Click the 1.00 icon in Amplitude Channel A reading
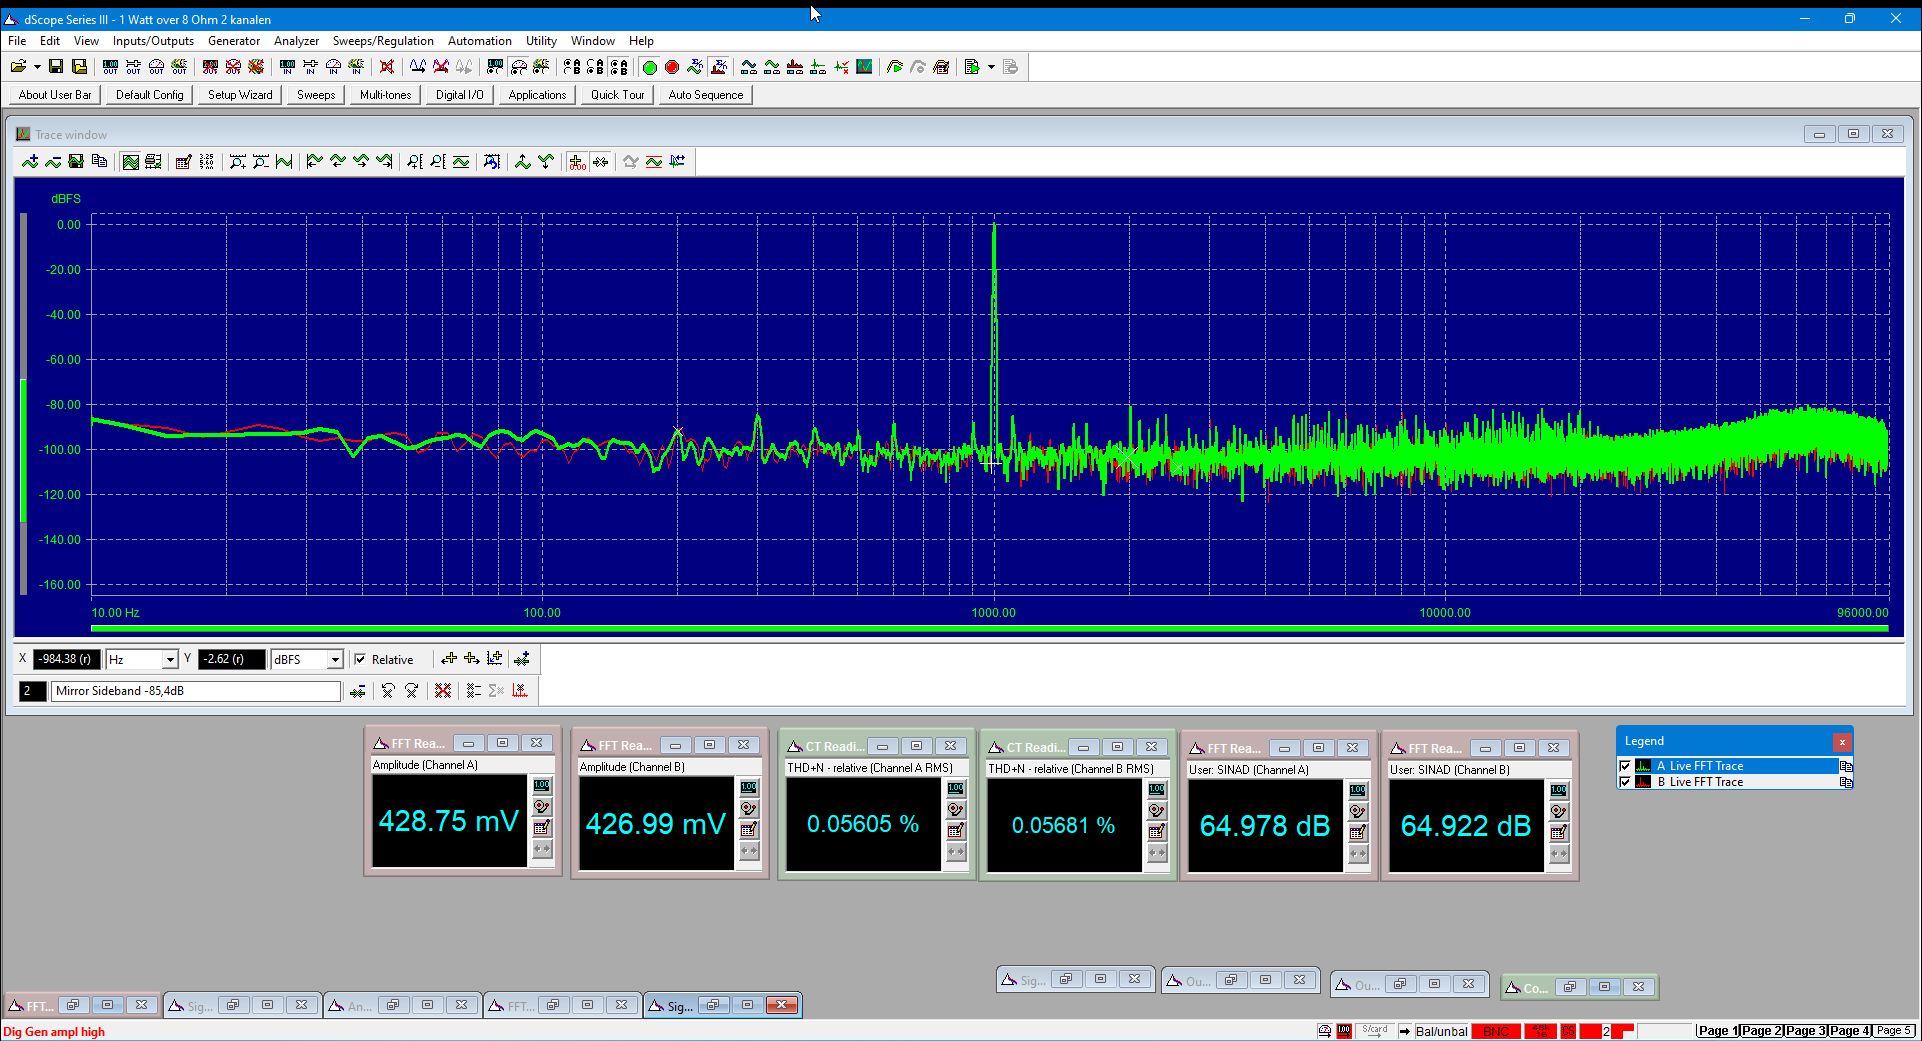The width and height of the screenshot is (1922, 1041). tap(542, 786)
